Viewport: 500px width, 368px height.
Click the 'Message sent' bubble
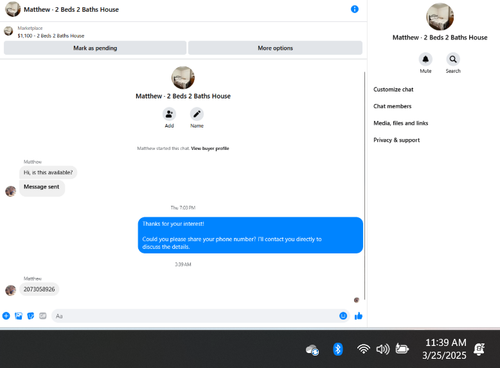click(42, 187)
